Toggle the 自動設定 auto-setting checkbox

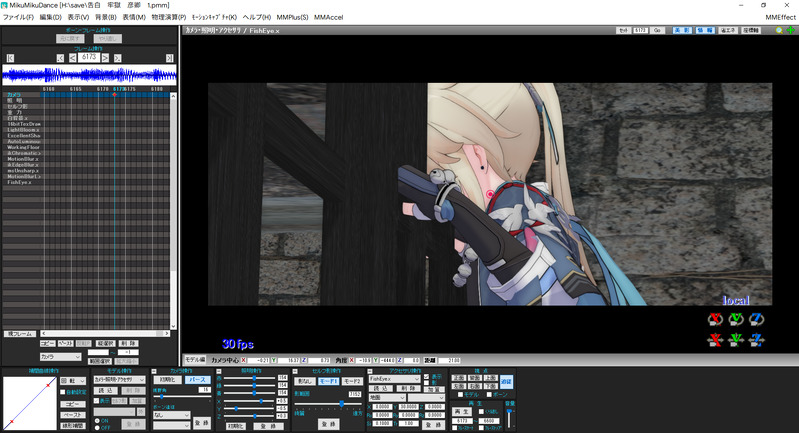tap(63, 392)
